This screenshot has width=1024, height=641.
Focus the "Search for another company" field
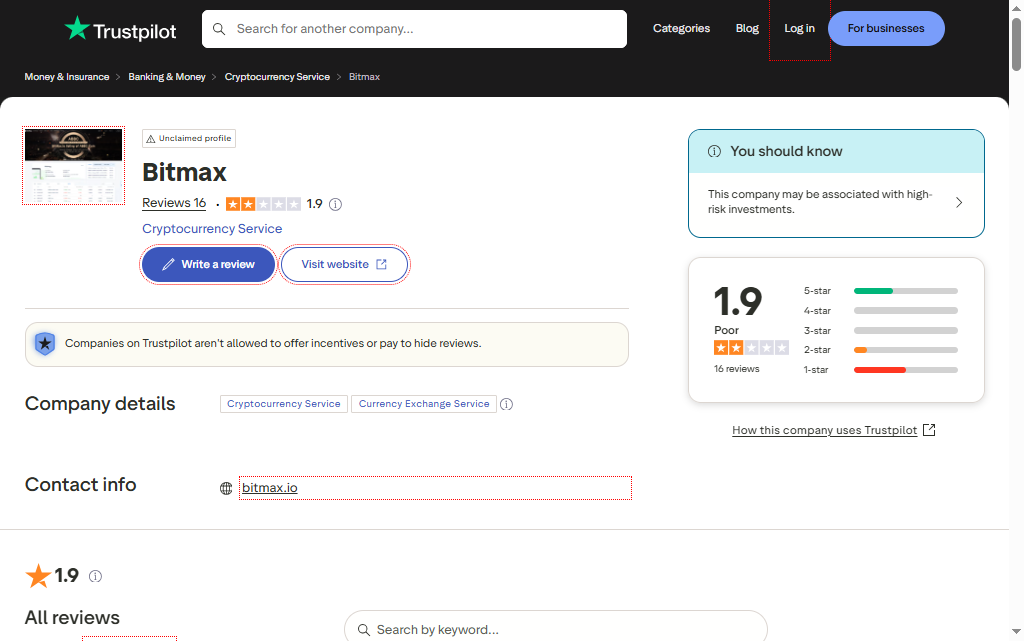[x=414, y=29]
